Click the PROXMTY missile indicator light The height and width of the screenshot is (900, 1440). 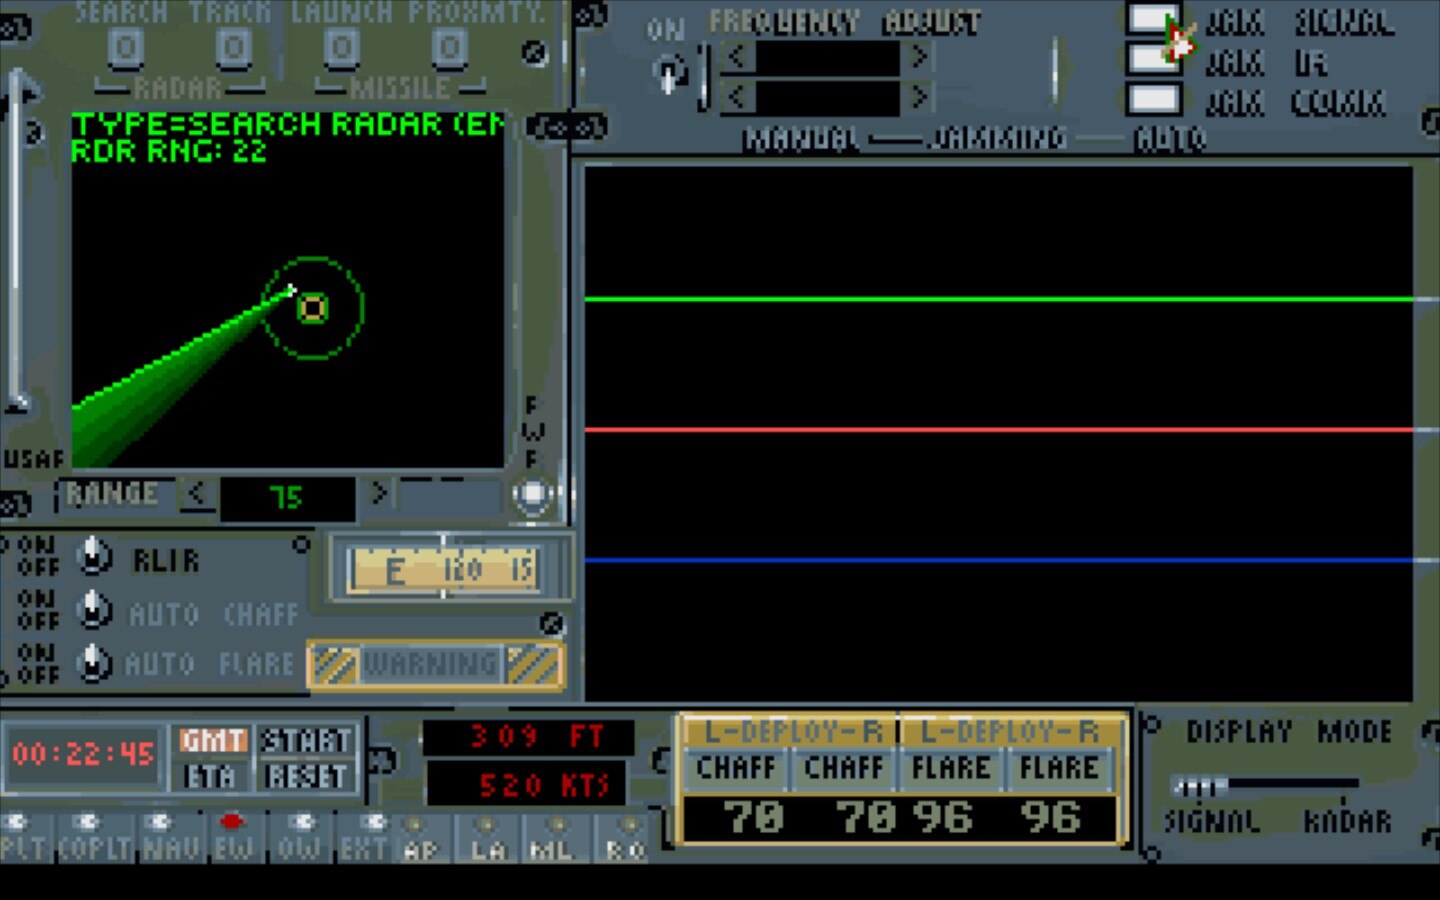pyautogui.click(x=449, y=47)
